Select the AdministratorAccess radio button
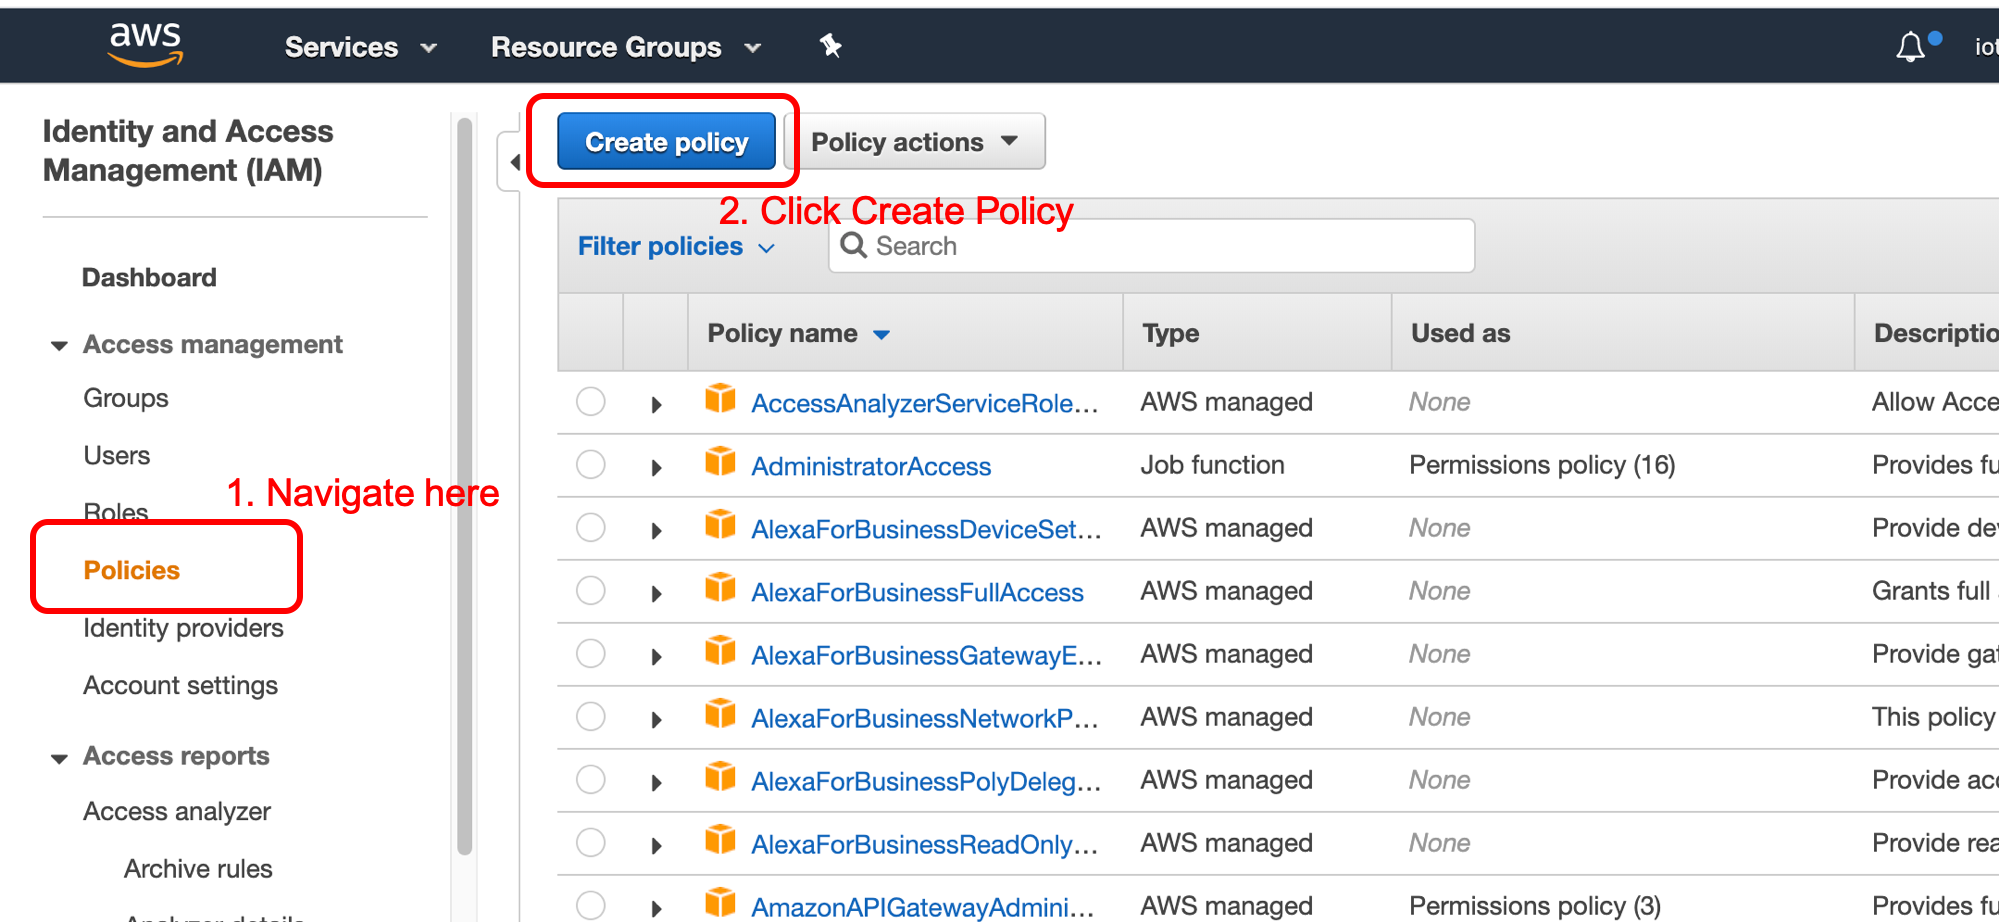 click(591, 465)
